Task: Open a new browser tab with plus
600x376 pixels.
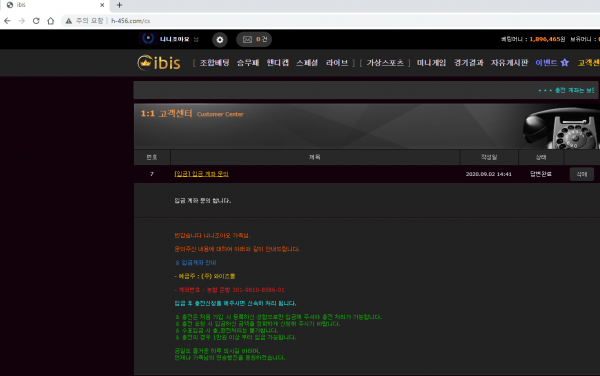Action: (x=119, y=5)
